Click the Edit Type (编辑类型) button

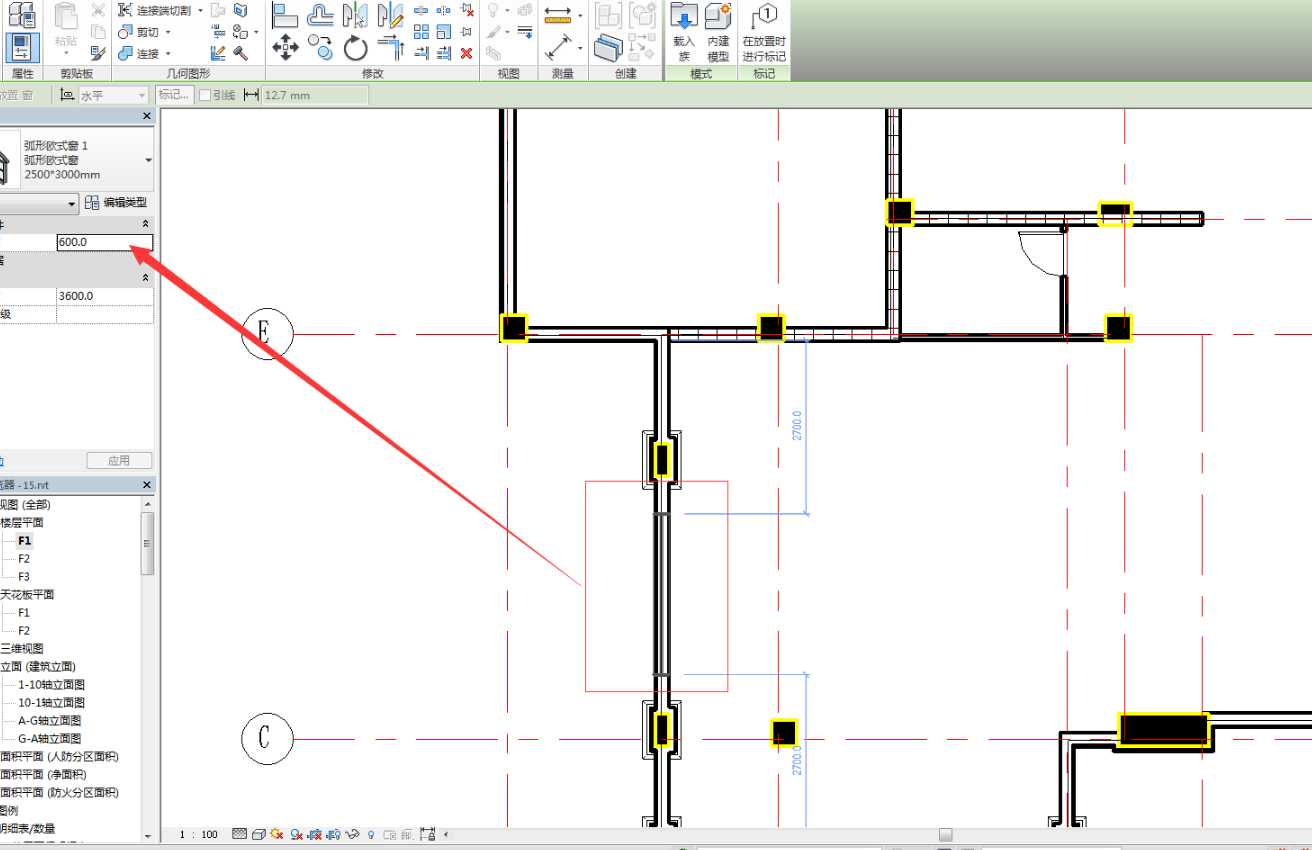click(x=117, y=203)
